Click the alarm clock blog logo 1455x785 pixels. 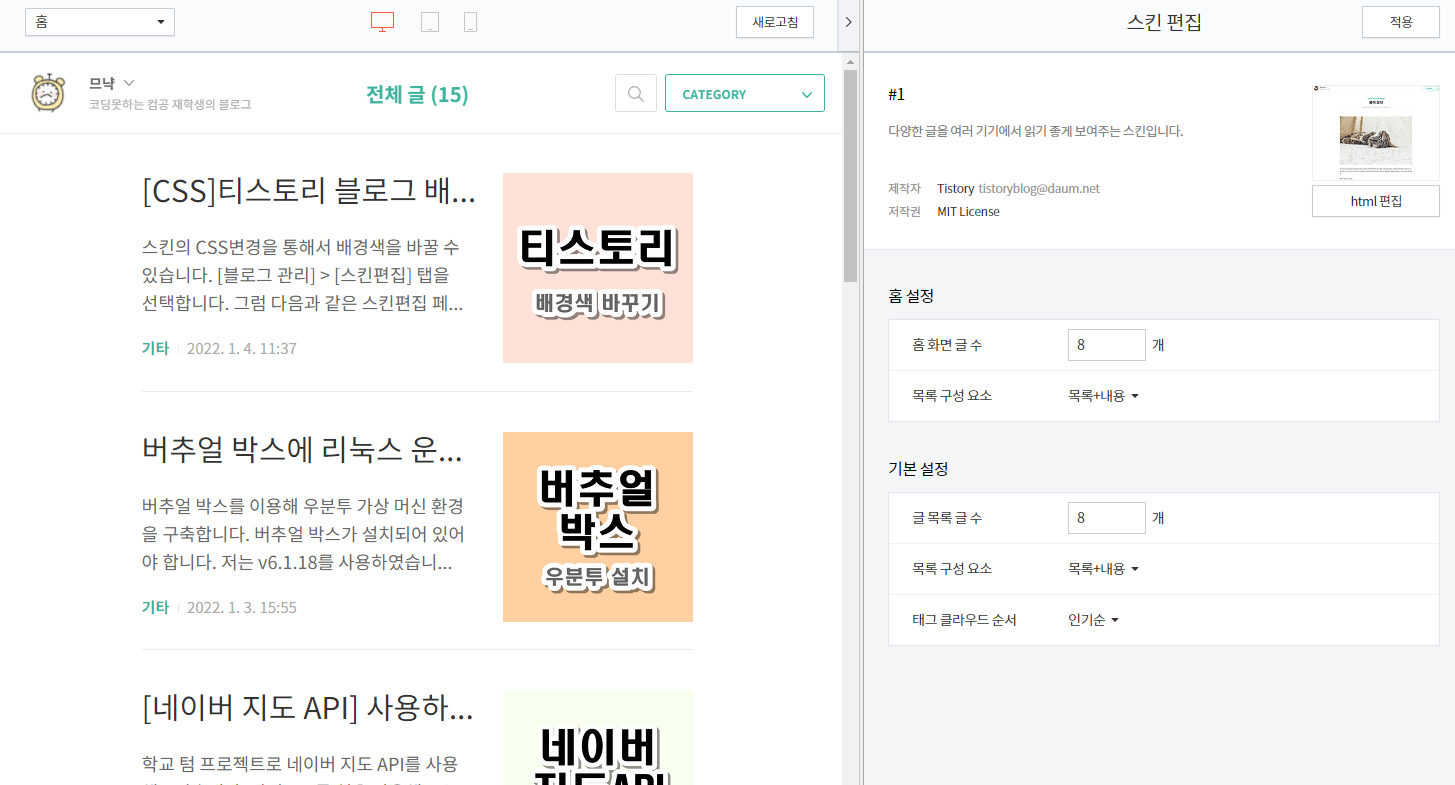(x=47, y=92)
